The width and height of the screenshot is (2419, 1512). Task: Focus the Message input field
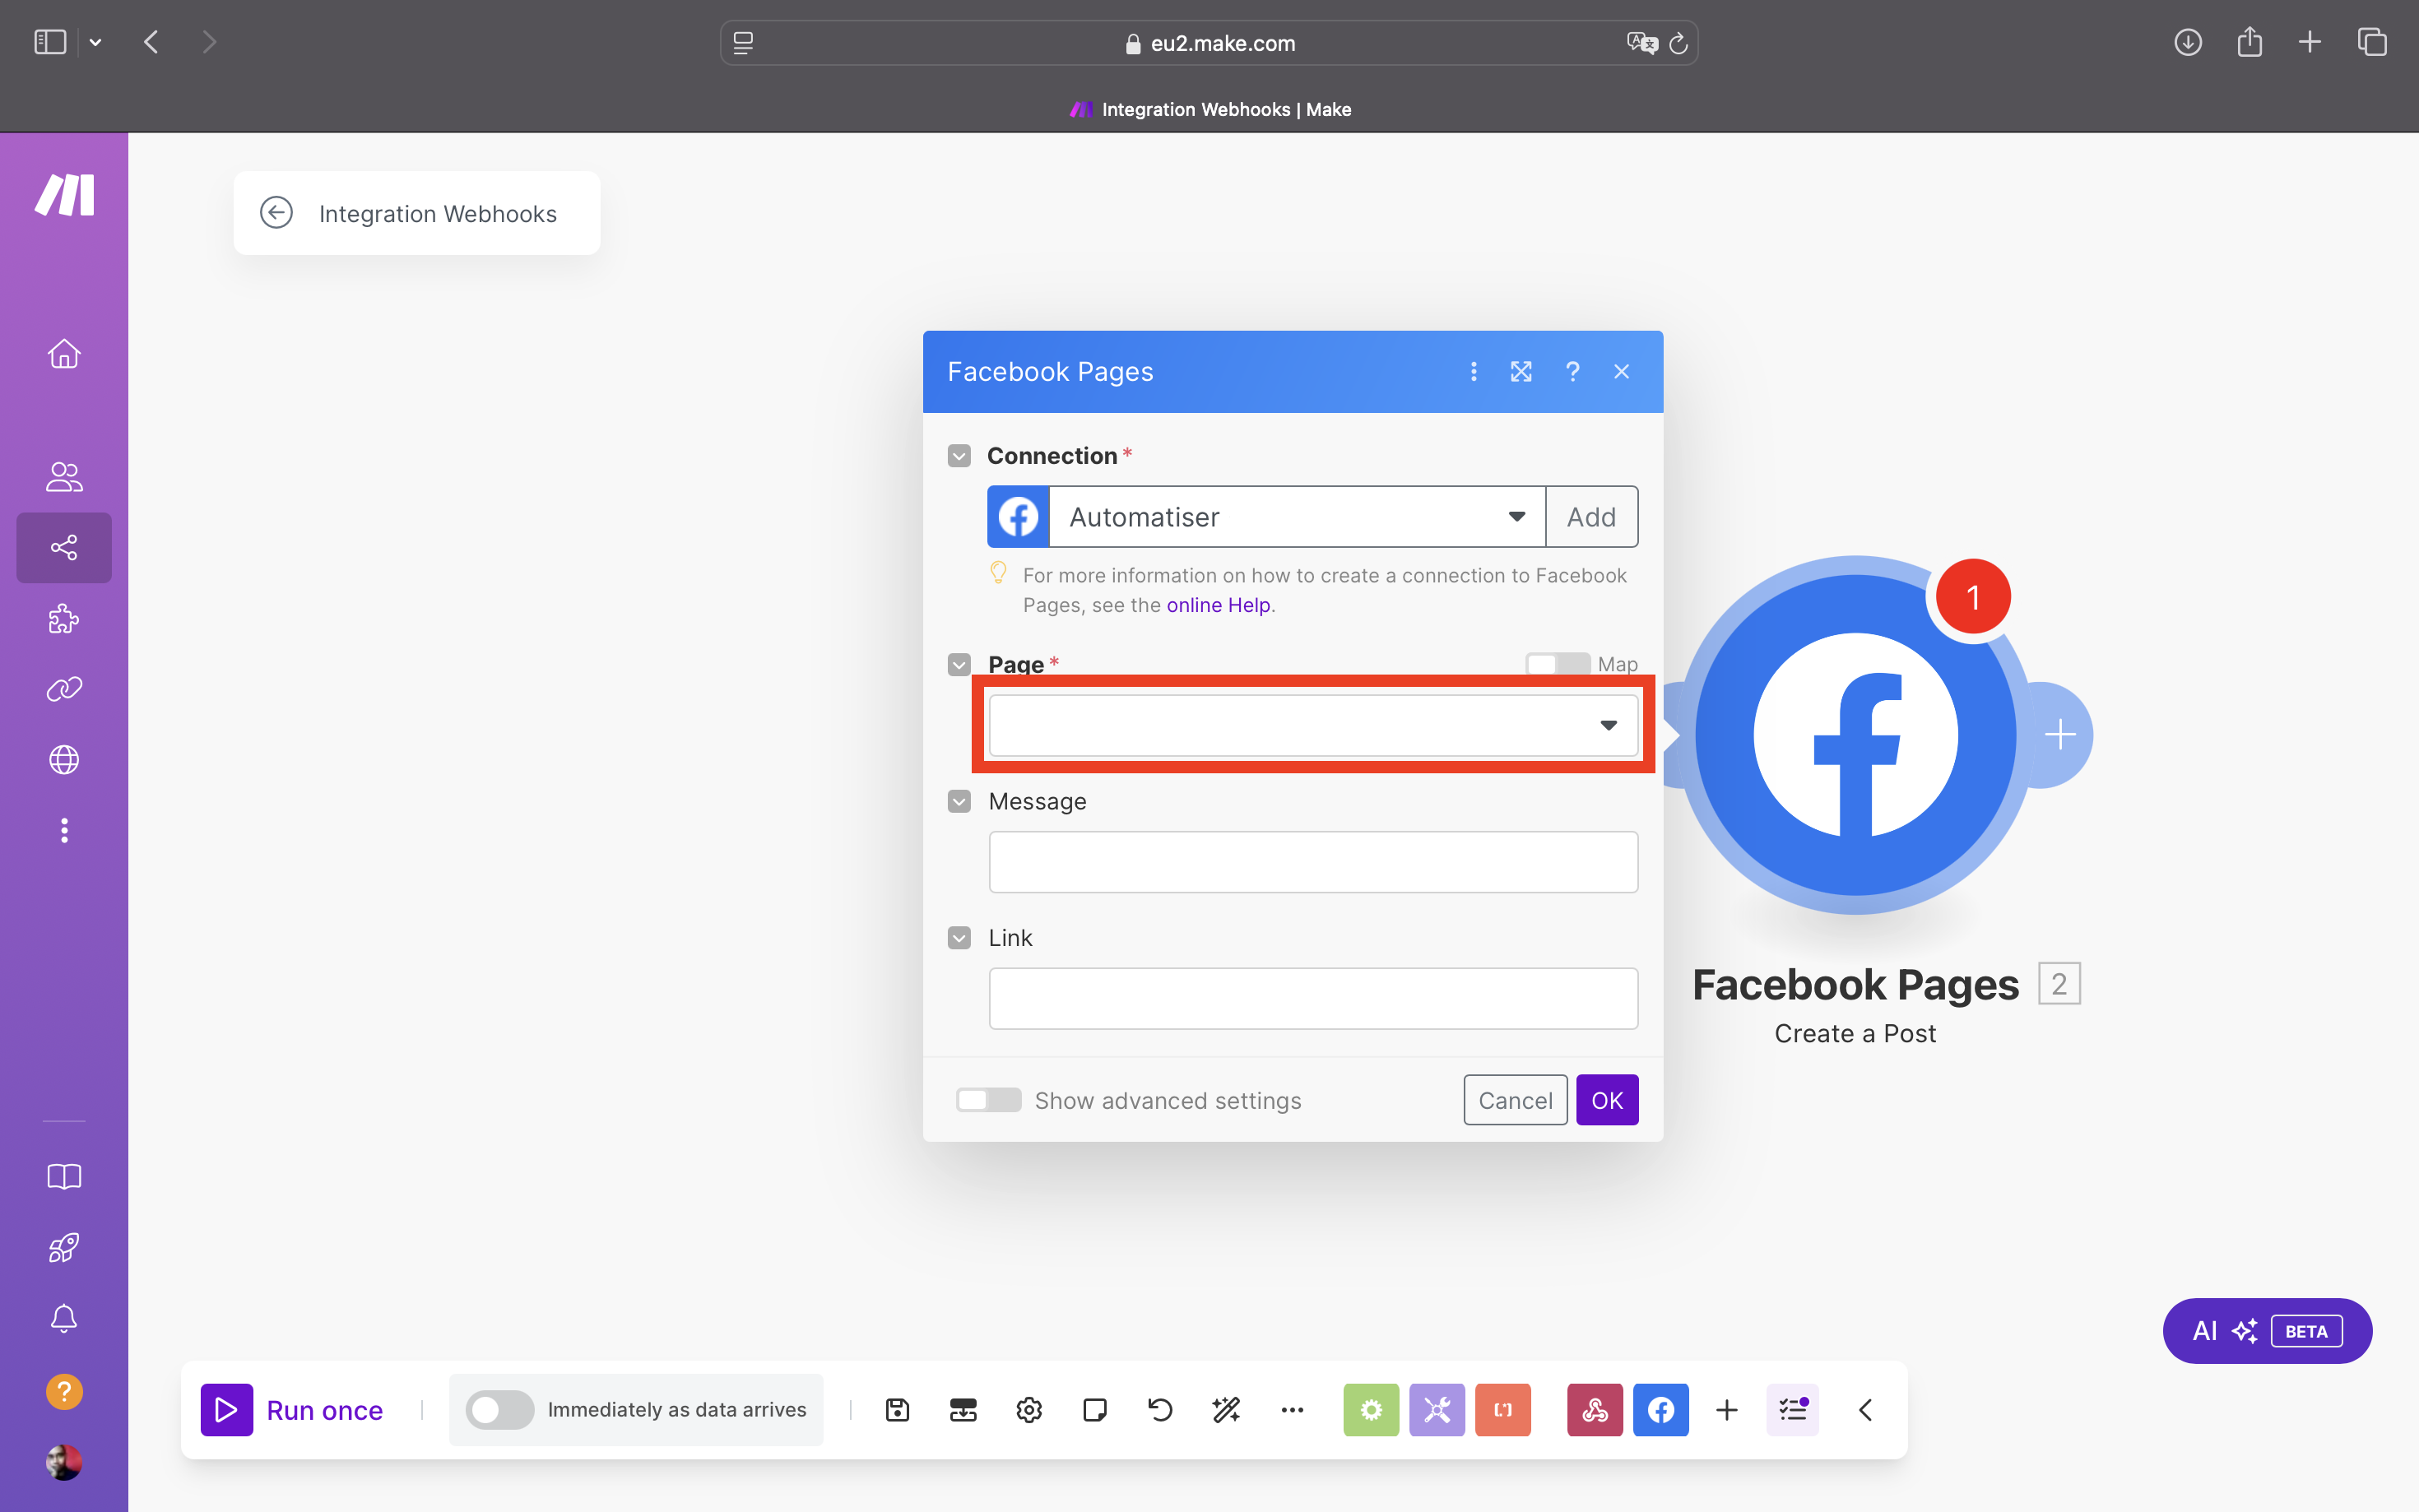(1313, 862)
